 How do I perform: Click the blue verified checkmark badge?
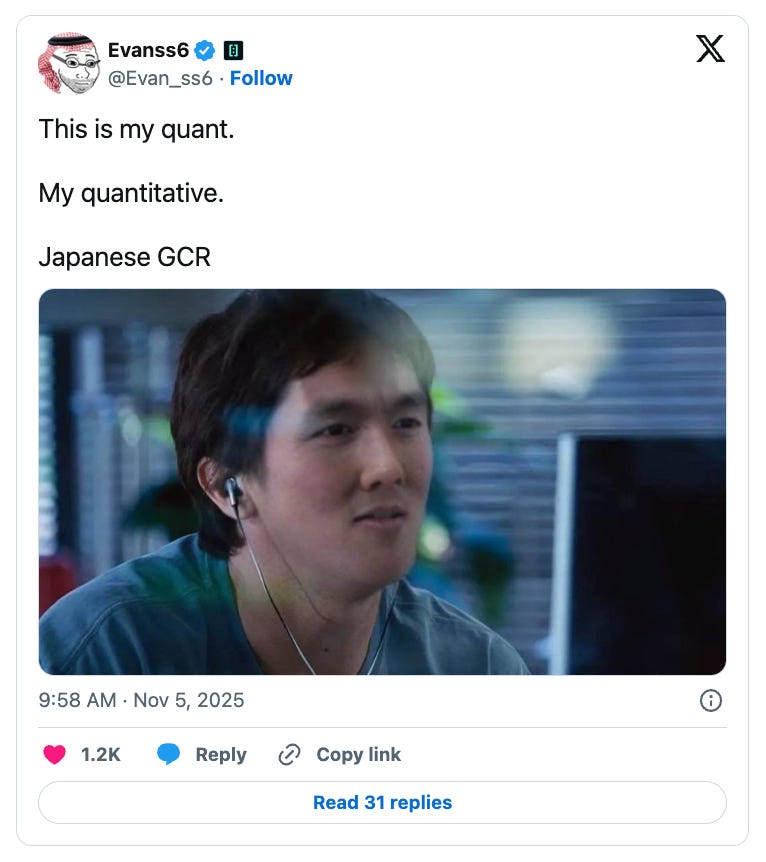tap(205, 51)
